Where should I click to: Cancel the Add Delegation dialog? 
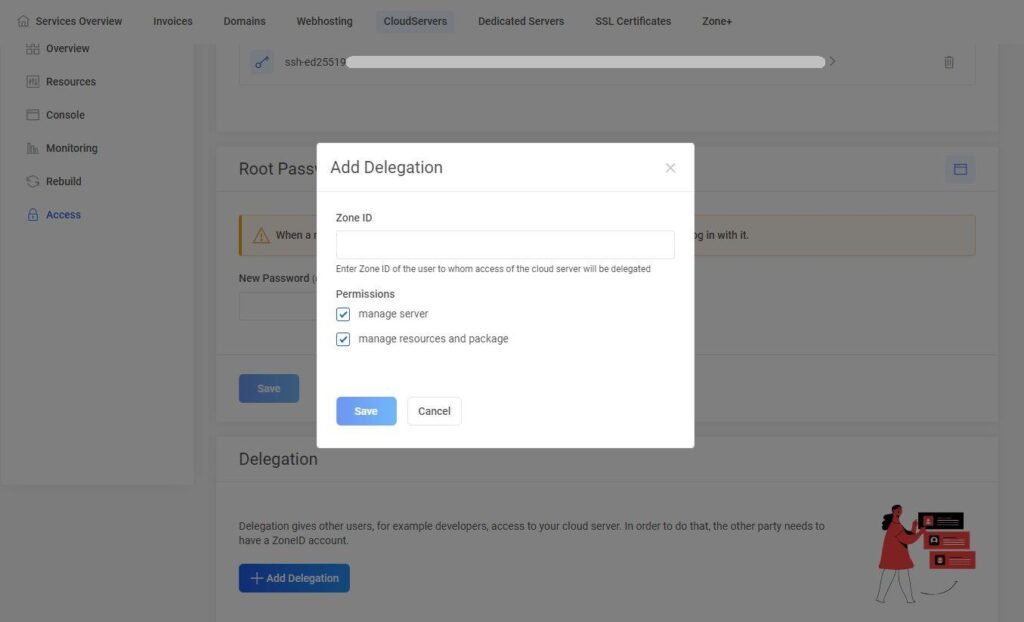coord(434,411)
